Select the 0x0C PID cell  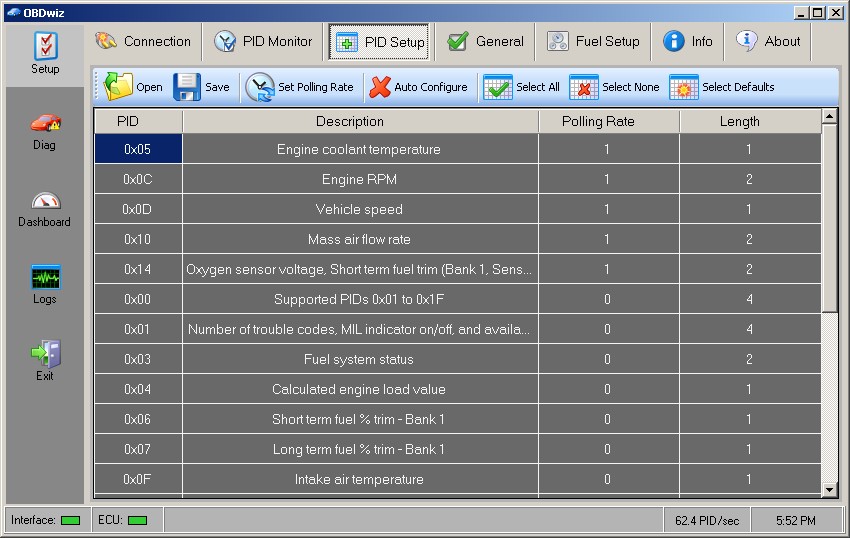(x=138, y=179)
